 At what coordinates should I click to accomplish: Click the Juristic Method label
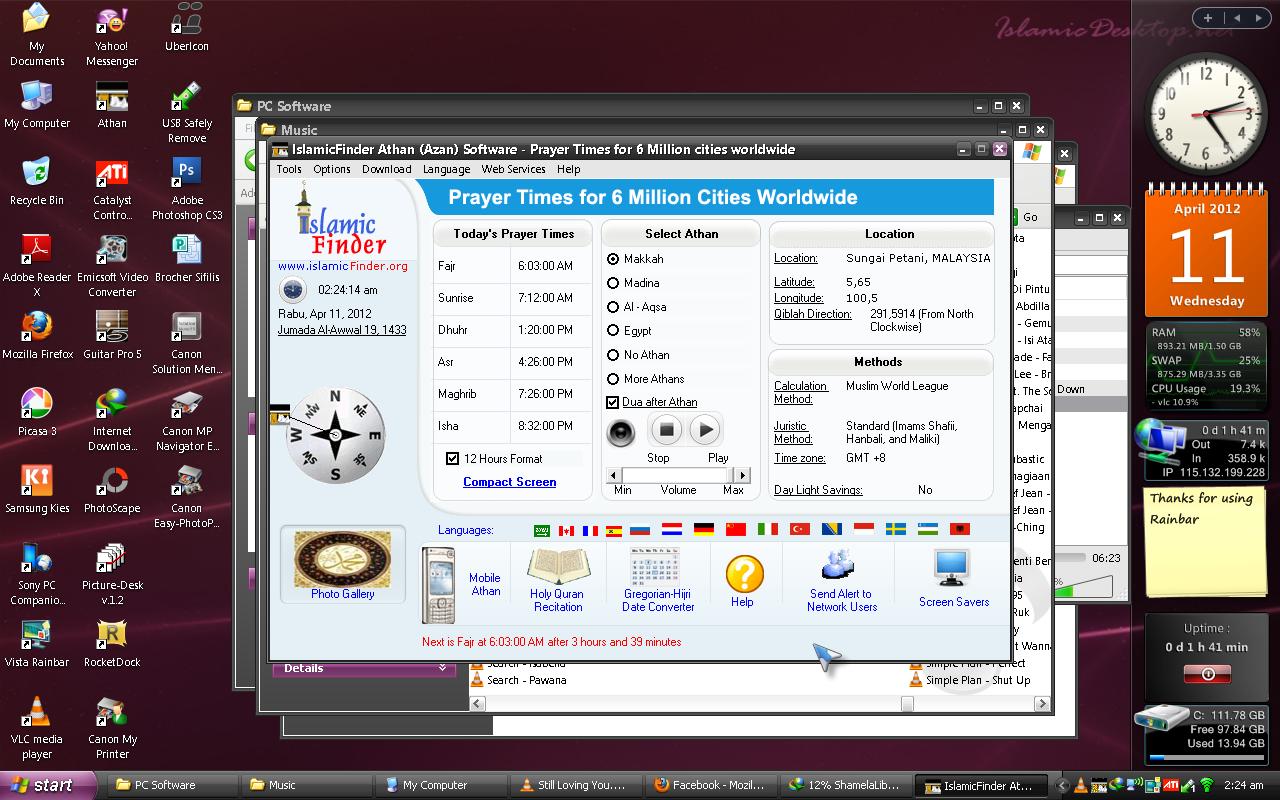click(793, 432)
